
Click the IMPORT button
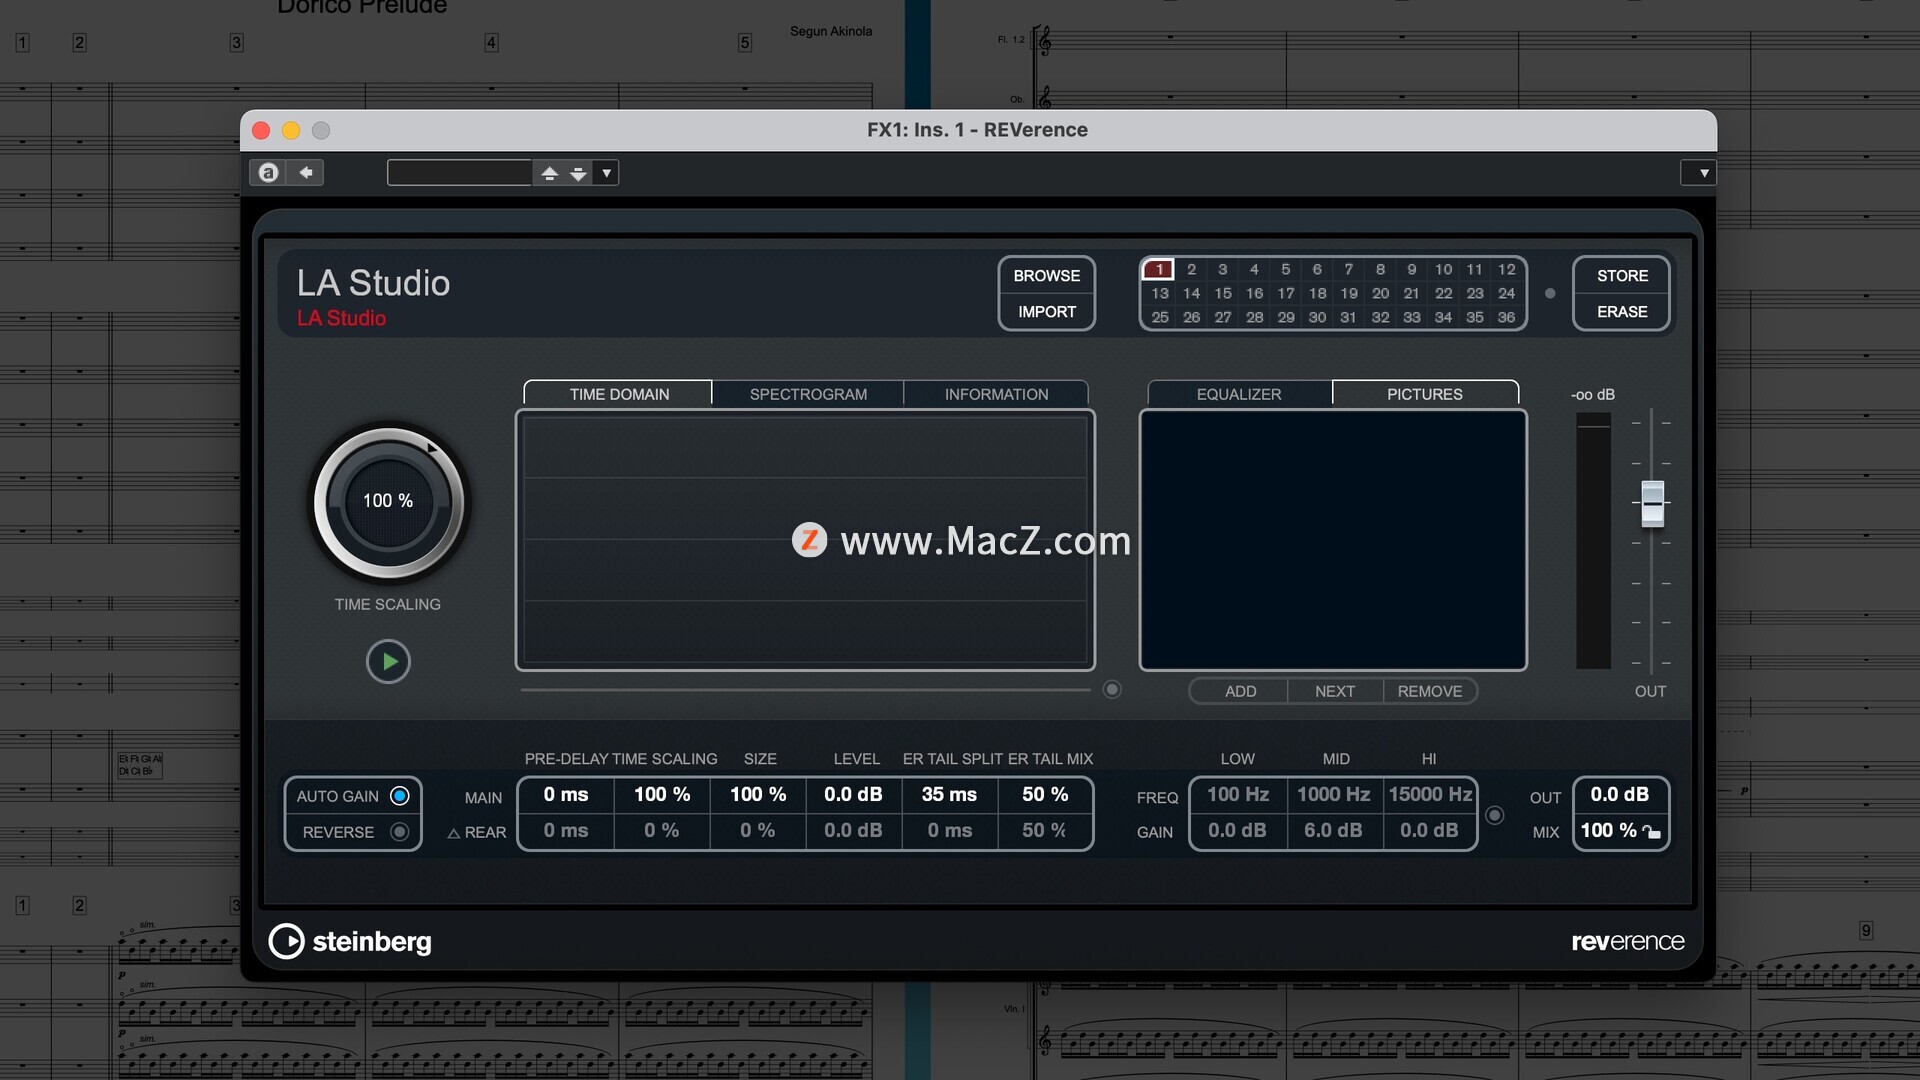(1046, 312)
